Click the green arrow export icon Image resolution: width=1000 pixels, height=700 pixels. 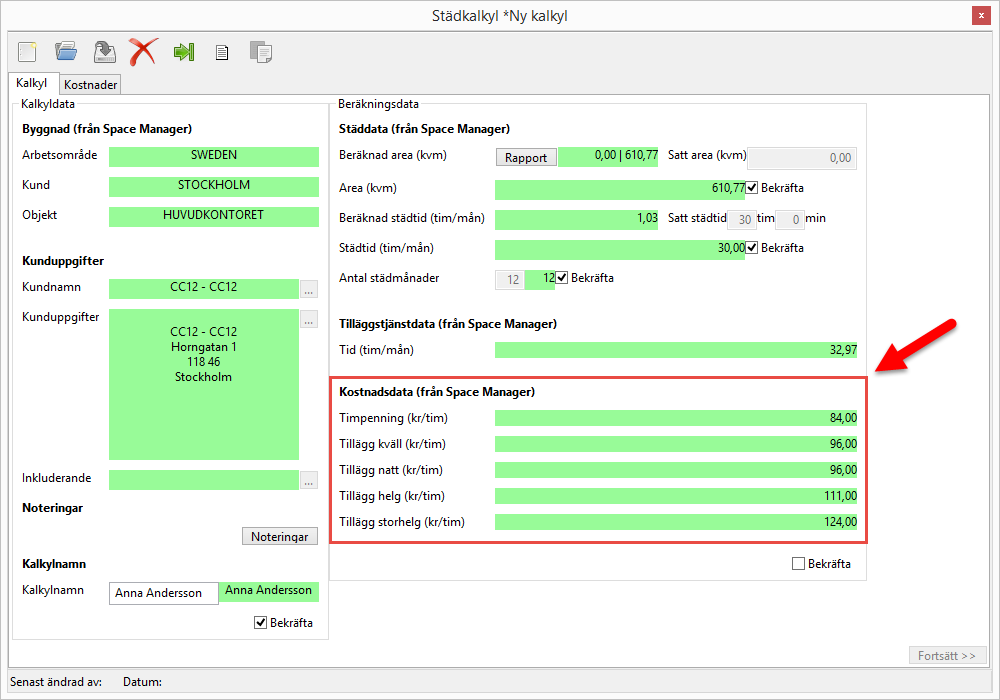(x=184, y=52)
